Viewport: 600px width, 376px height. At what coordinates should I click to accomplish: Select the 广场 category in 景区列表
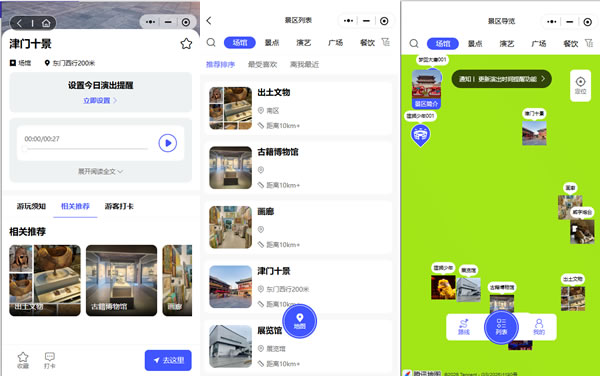(335, 42)
